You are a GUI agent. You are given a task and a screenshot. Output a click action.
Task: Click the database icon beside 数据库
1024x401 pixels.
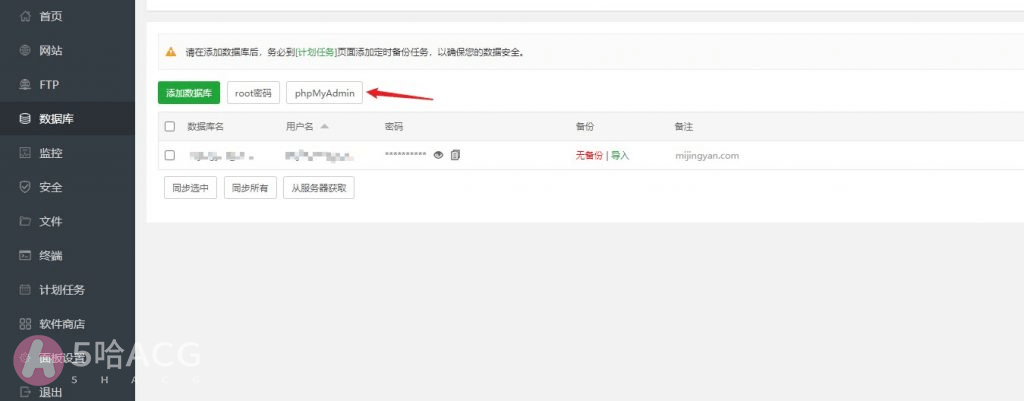tap(25, 119)
